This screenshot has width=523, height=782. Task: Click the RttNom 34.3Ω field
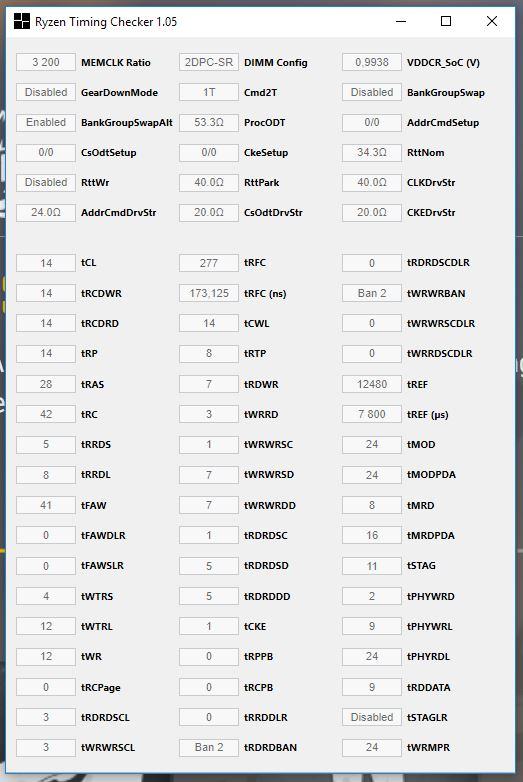click(x=372, y=152)
